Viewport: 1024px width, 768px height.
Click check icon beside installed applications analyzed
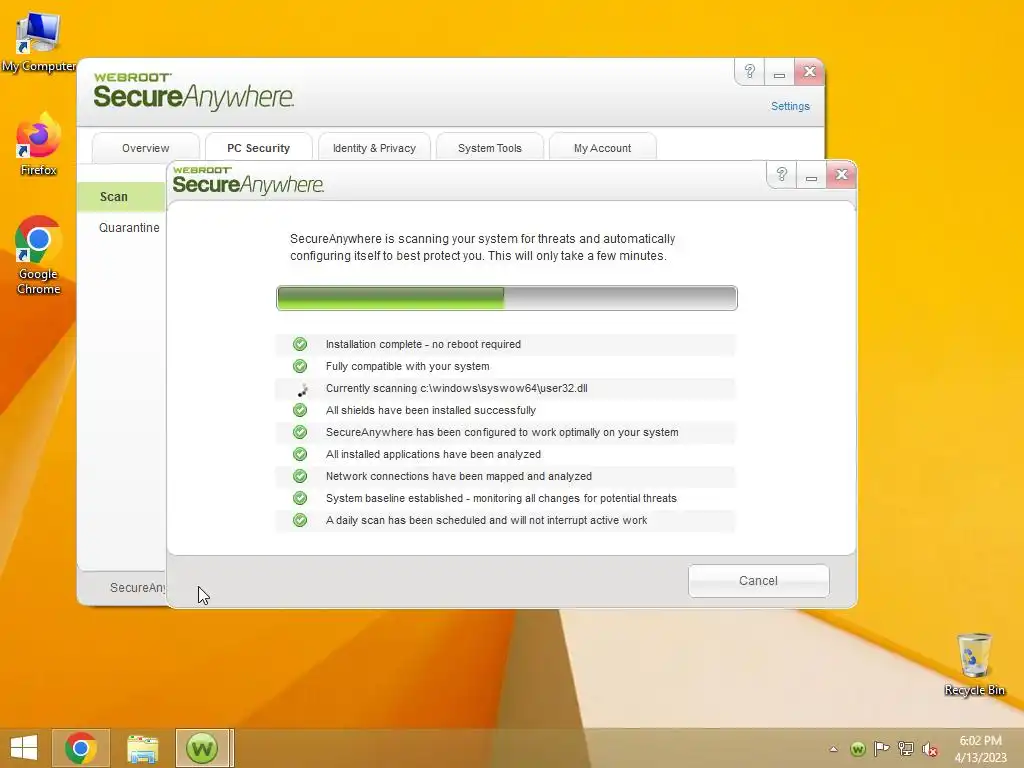point(300,454)
